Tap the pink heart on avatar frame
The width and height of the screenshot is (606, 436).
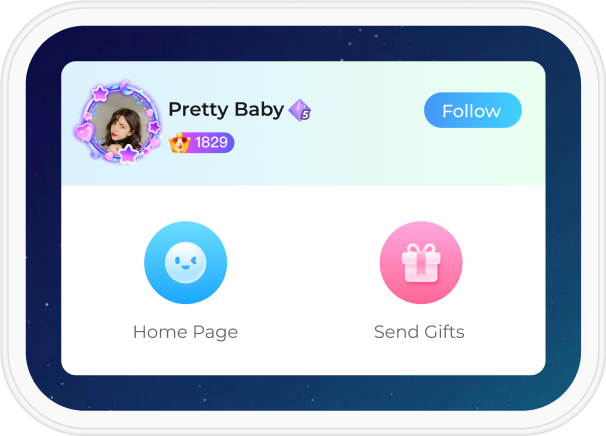(x=84, y=132)
